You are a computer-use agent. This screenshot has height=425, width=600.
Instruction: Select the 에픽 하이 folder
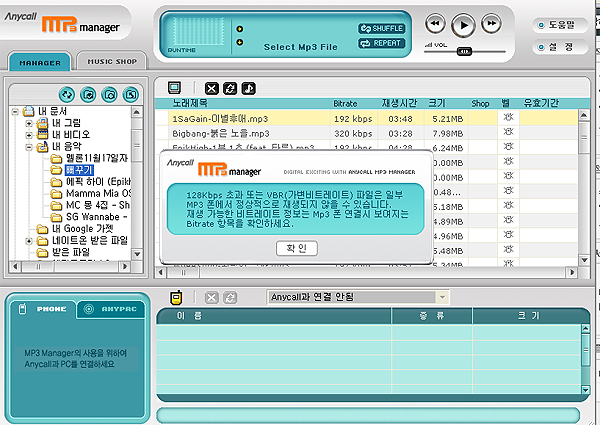pyautogui.click(x=98, y=182)
